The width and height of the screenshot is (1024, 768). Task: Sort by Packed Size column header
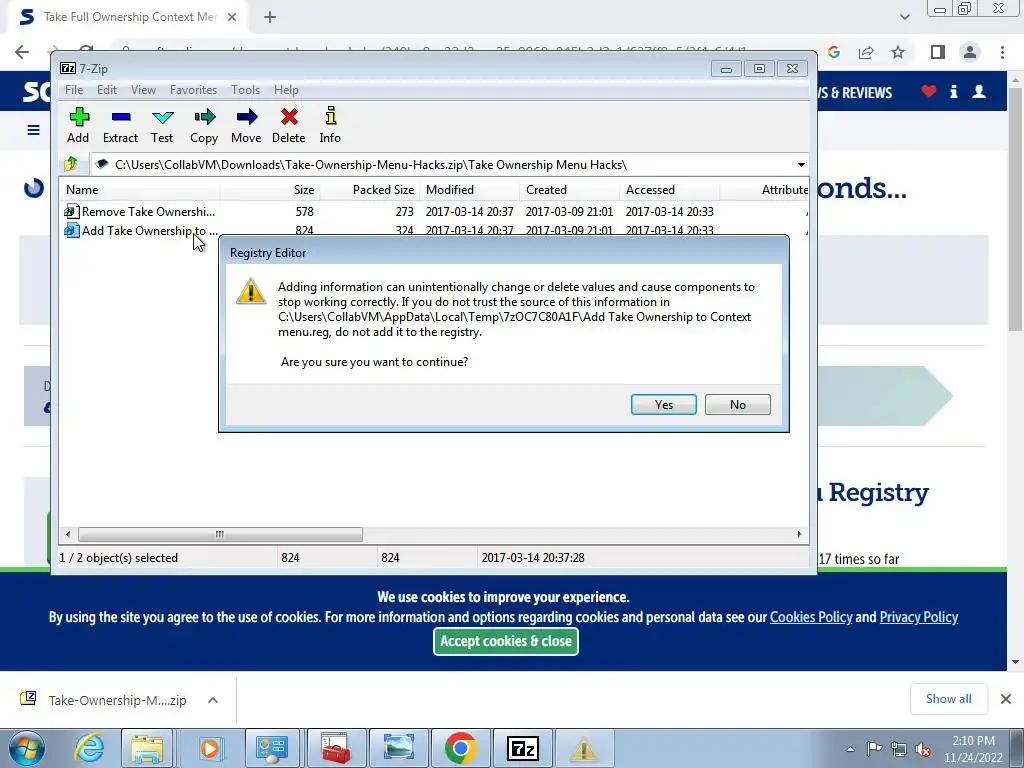[370, 189]
